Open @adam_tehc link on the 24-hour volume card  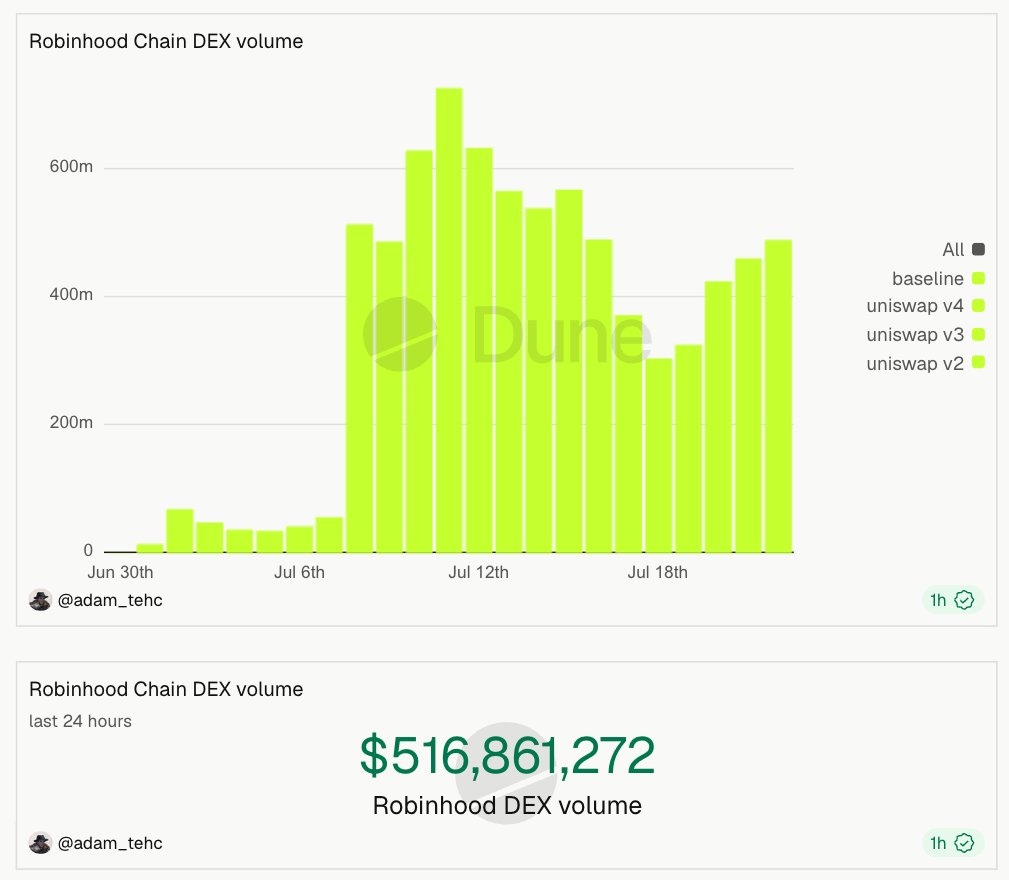pyautogui.click(x=110, y=843)
